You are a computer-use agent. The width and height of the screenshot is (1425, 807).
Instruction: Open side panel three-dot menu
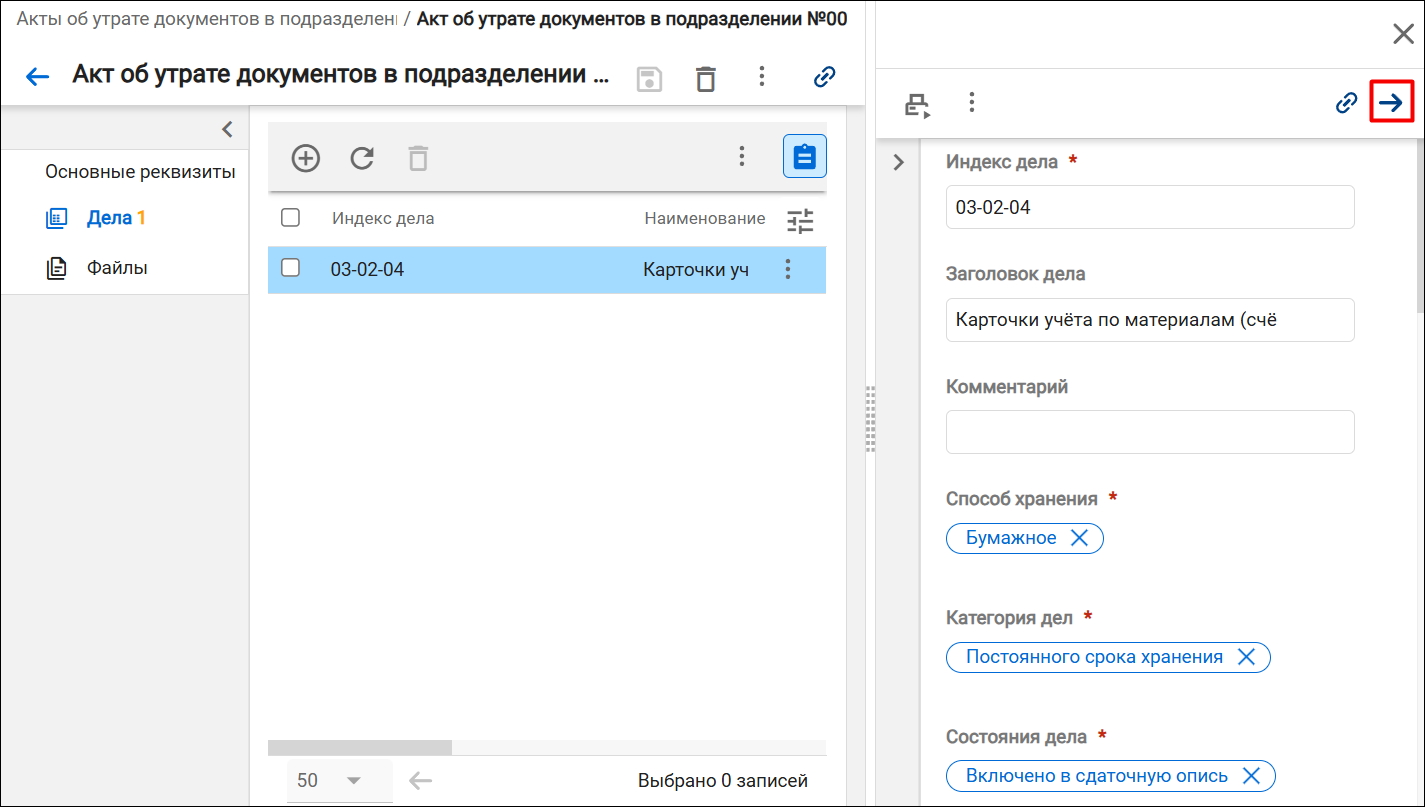click(971, 102)
